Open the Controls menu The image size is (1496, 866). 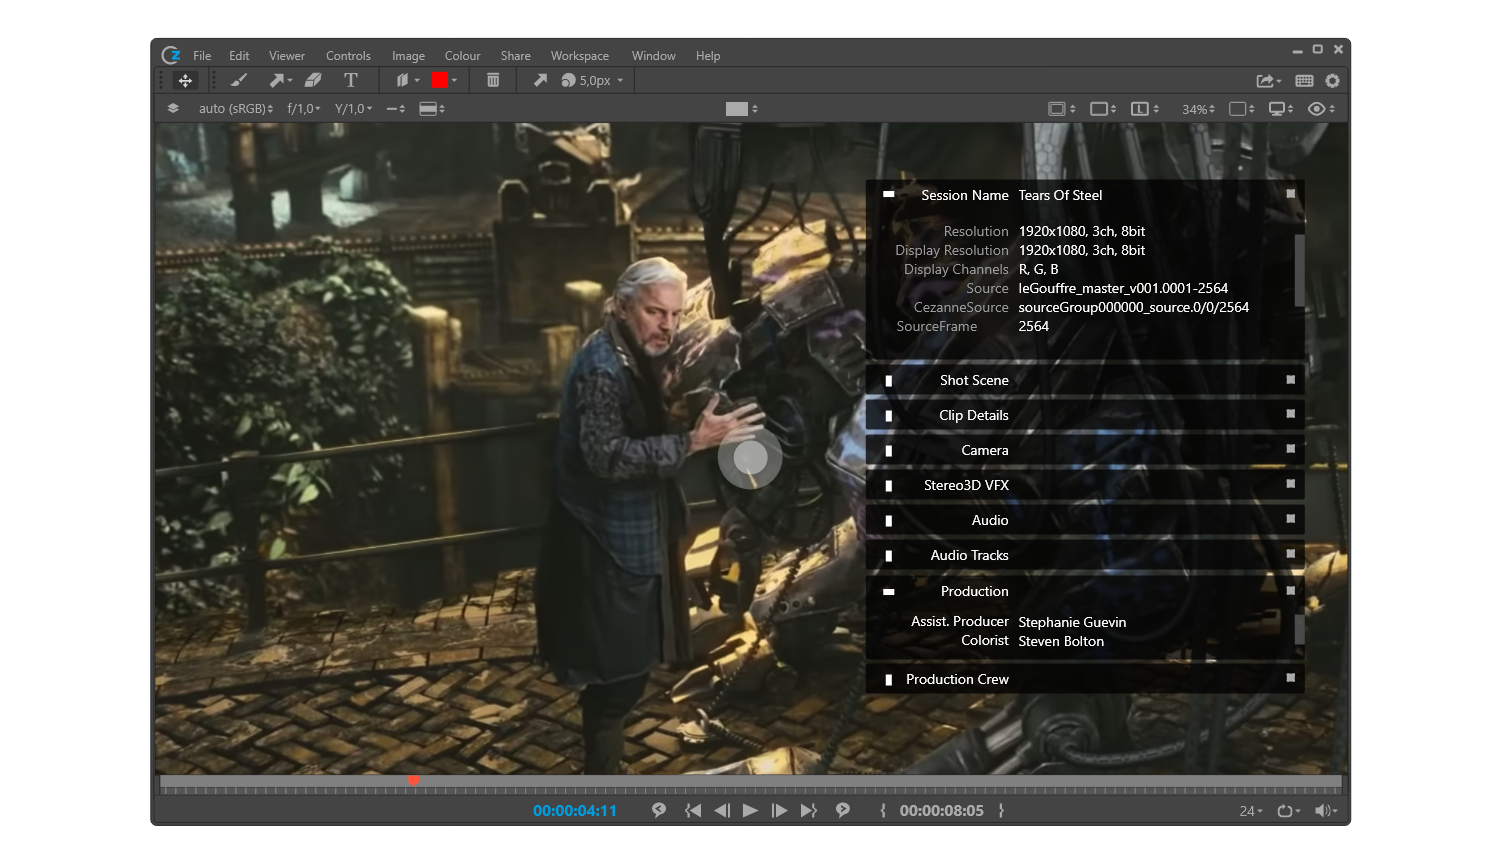point(348,56)
